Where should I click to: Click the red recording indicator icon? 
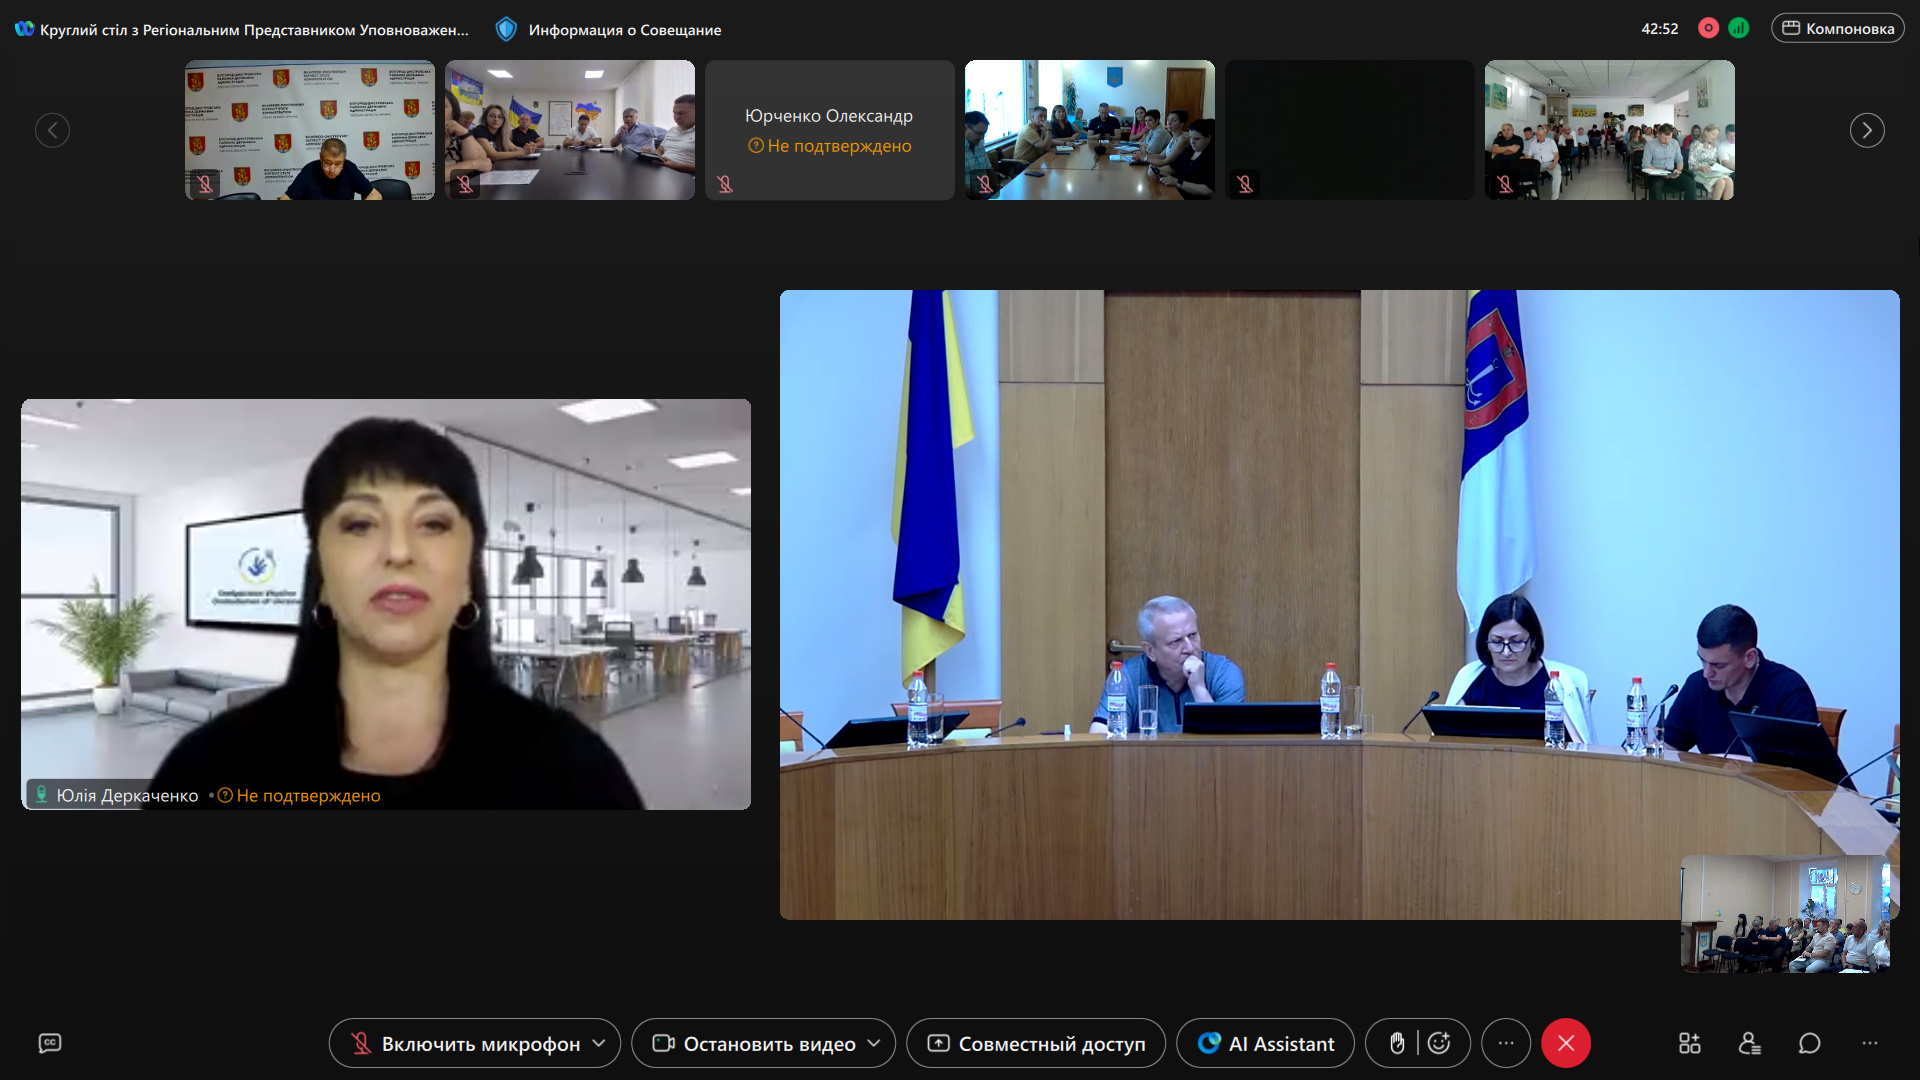coord(1708,28)
